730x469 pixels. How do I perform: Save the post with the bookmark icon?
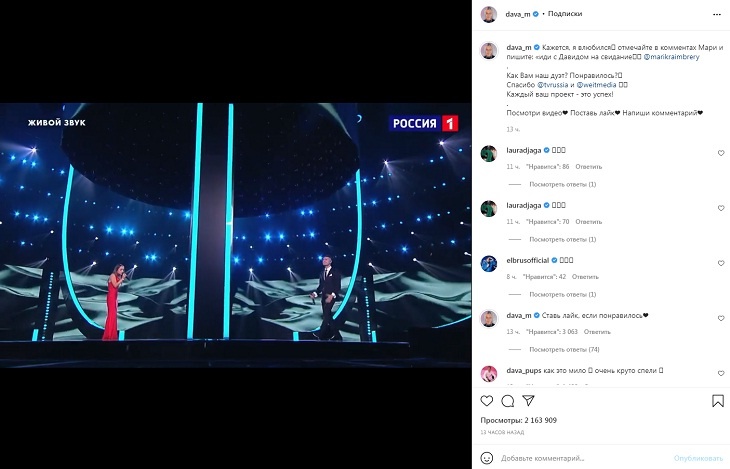pyautogui.click(x=717, y=401)
